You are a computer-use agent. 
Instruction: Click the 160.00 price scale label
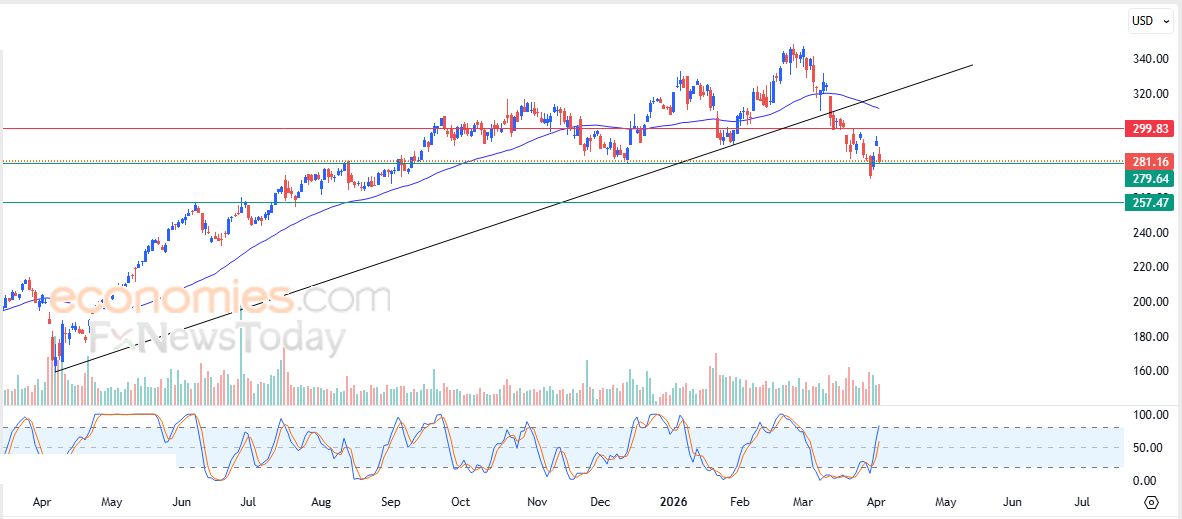tap(1151, 371)
